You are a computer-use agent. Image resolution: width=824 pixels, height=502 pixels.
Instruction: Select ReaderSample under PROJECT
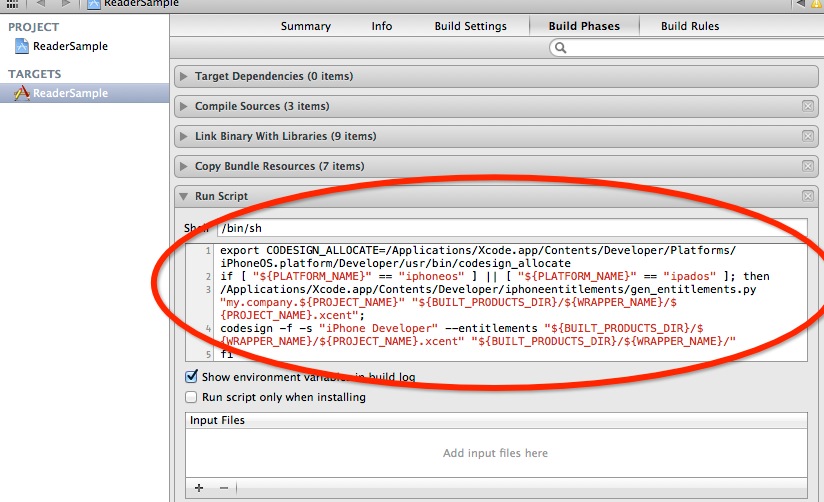click(x=70, y=46)
